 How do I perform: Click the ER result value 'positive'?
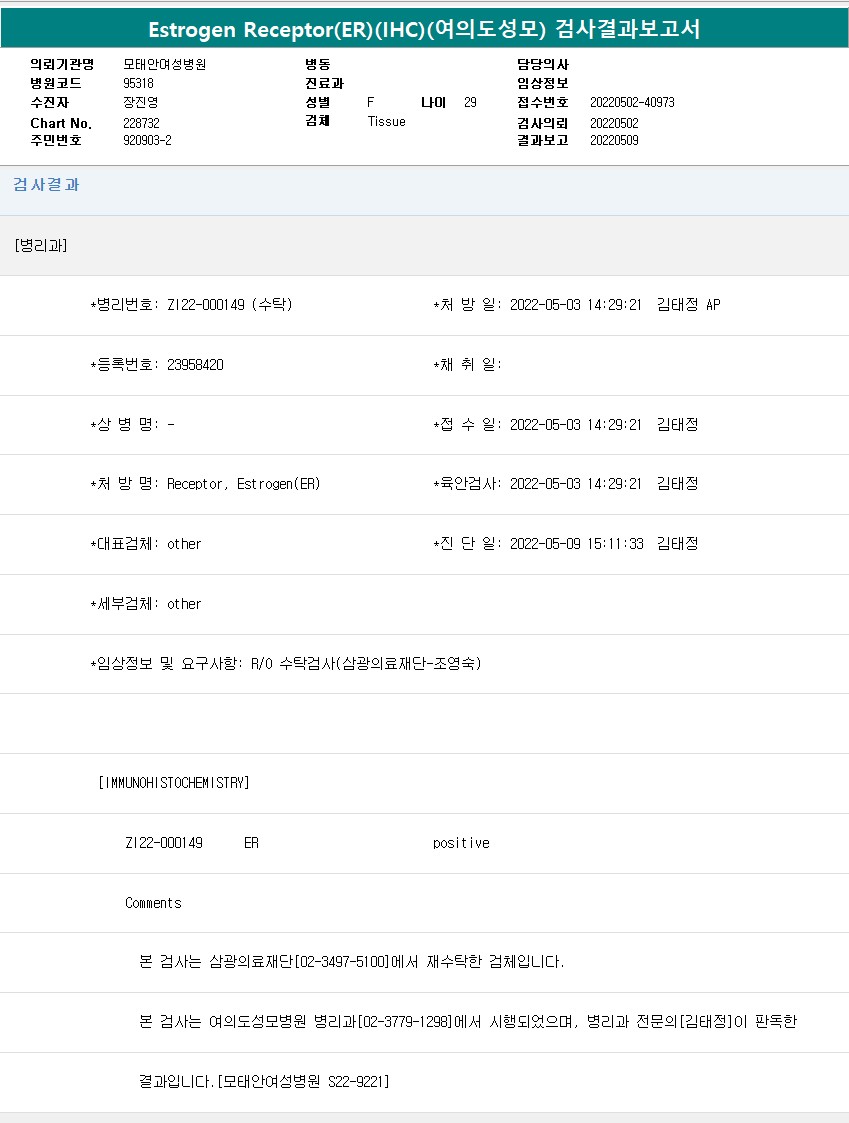[461, 843]
